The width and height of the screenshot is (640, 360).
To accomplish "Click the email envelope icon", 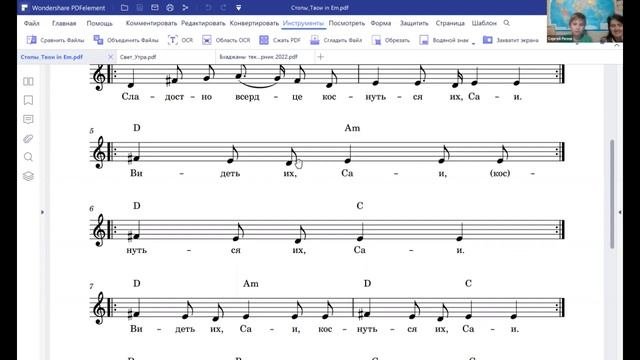I will point(155,8).
